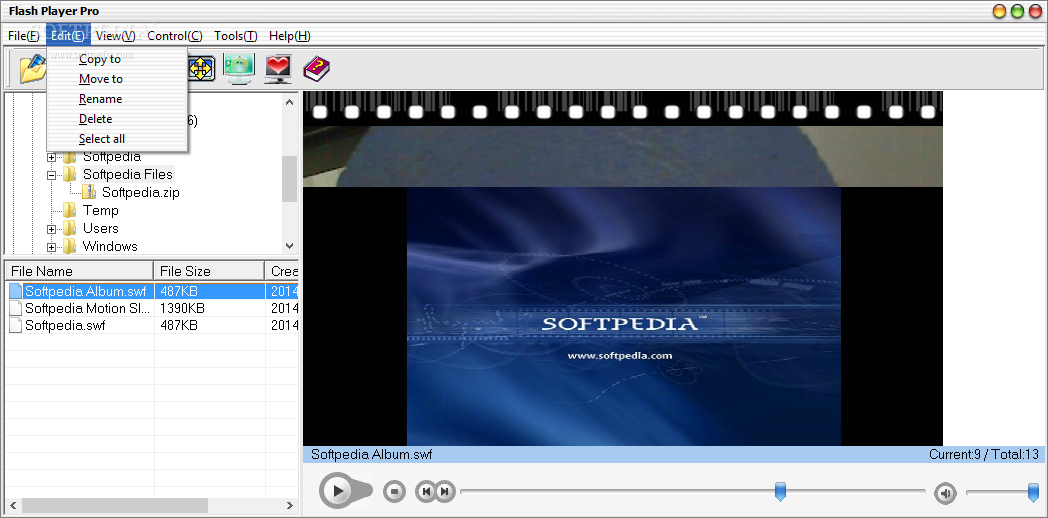This screenshot has width=1048, height=518.
Task: Click the zip icon next to Softpedia.zip
Action: point(90,192)
